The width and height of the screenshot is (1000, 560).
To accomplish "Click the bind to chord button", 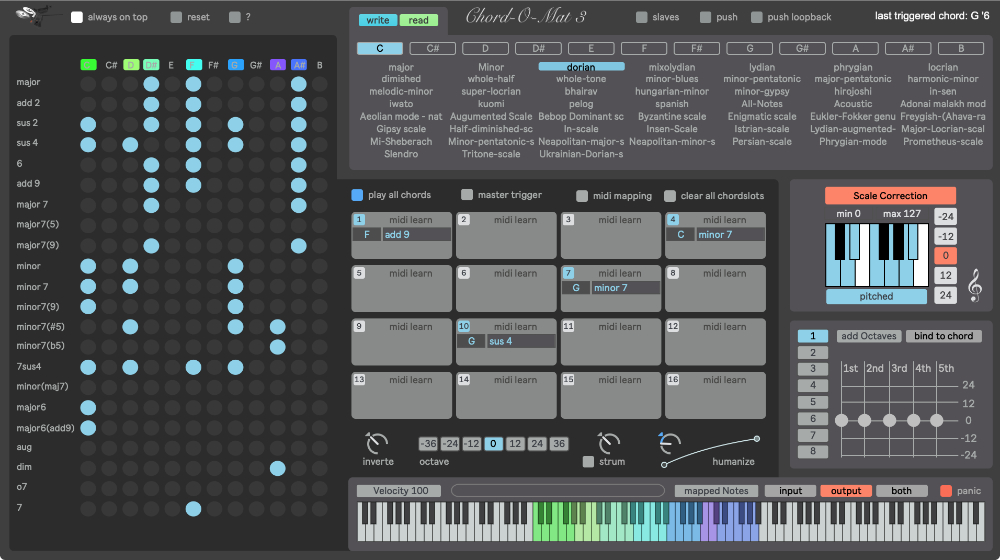I will point(944,336).
